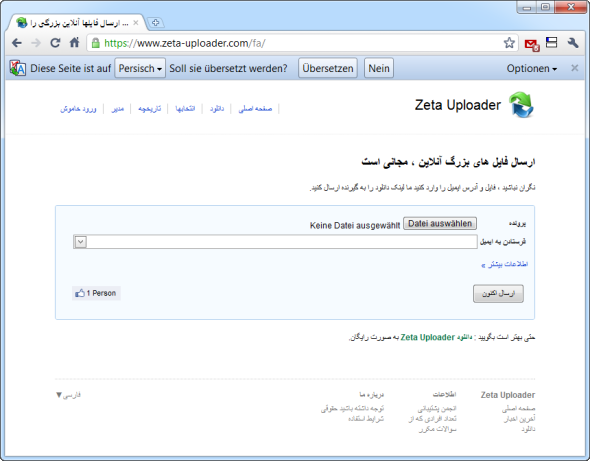Viewport: 590px width, 461px height.
Task: Expand the Optionen dropdown in the translate bar
Action: 531,68
